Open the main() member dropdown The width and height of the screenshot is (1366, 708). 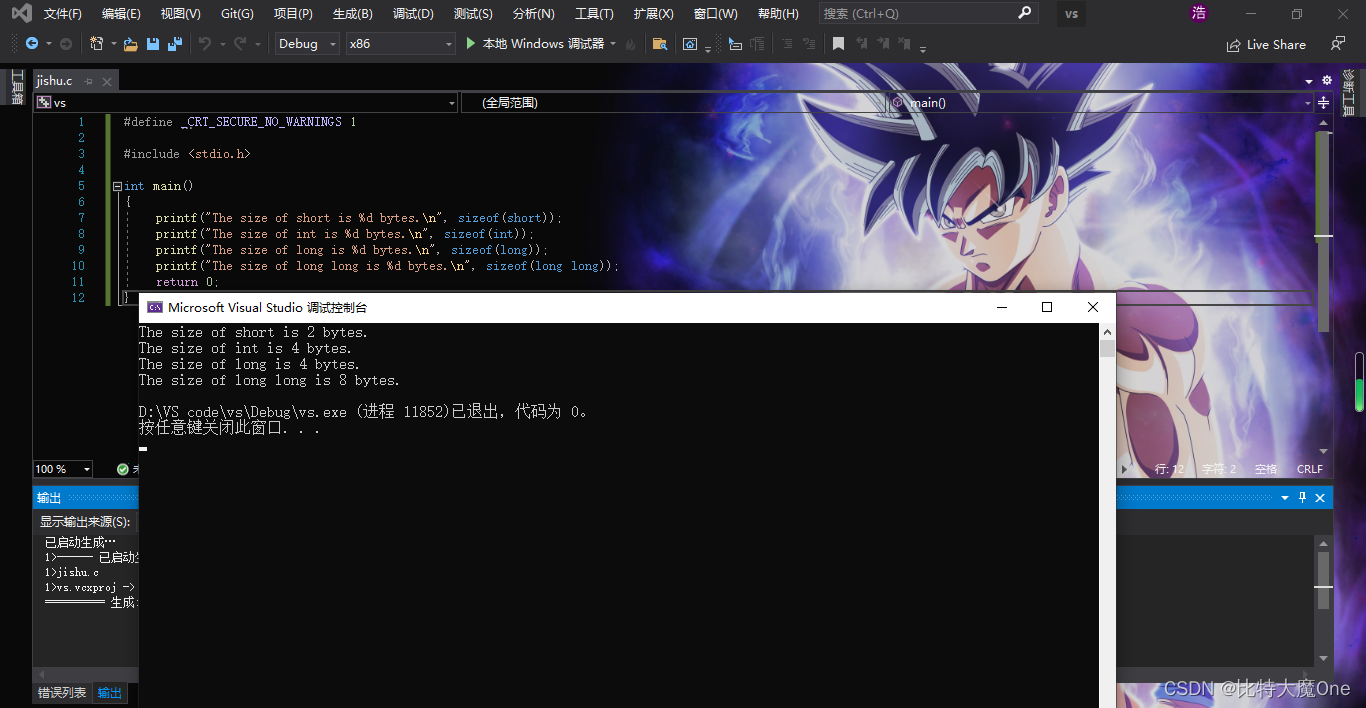pos(1101,102)
